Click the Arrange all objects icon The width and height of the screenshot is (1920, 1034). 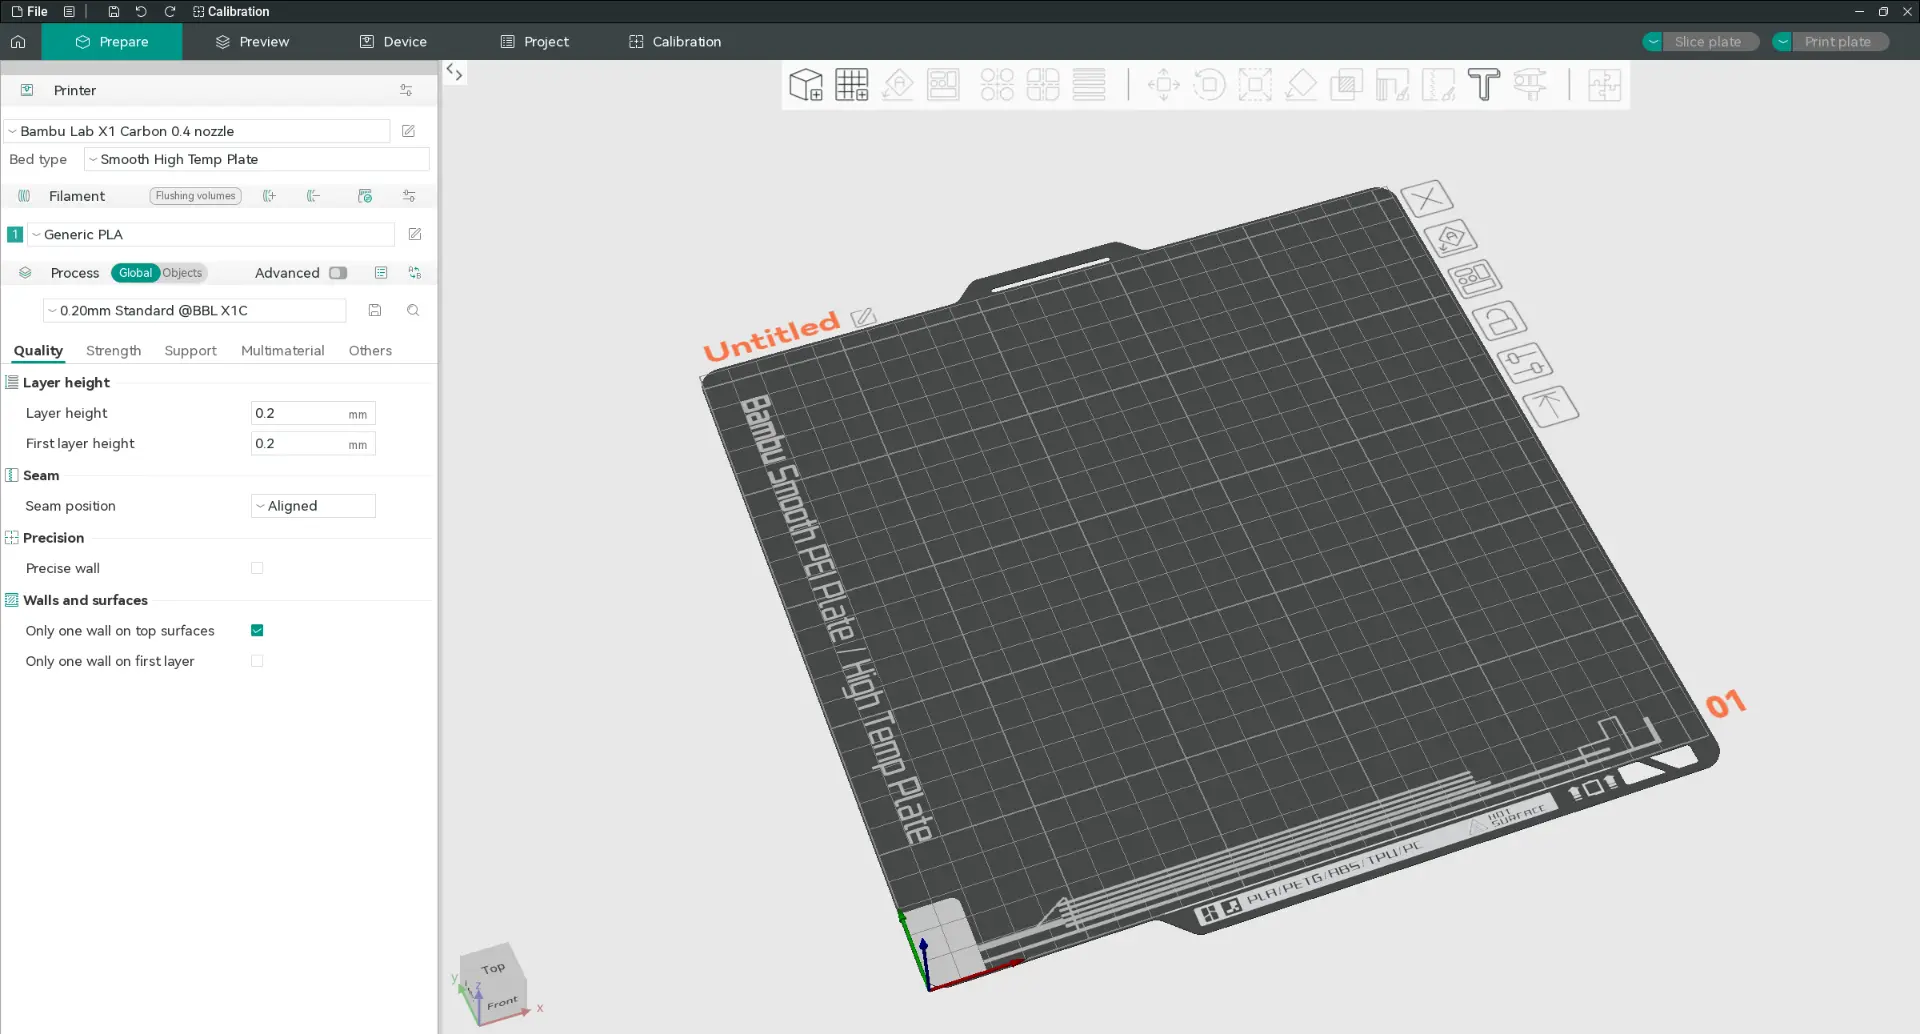click(943, 85)
